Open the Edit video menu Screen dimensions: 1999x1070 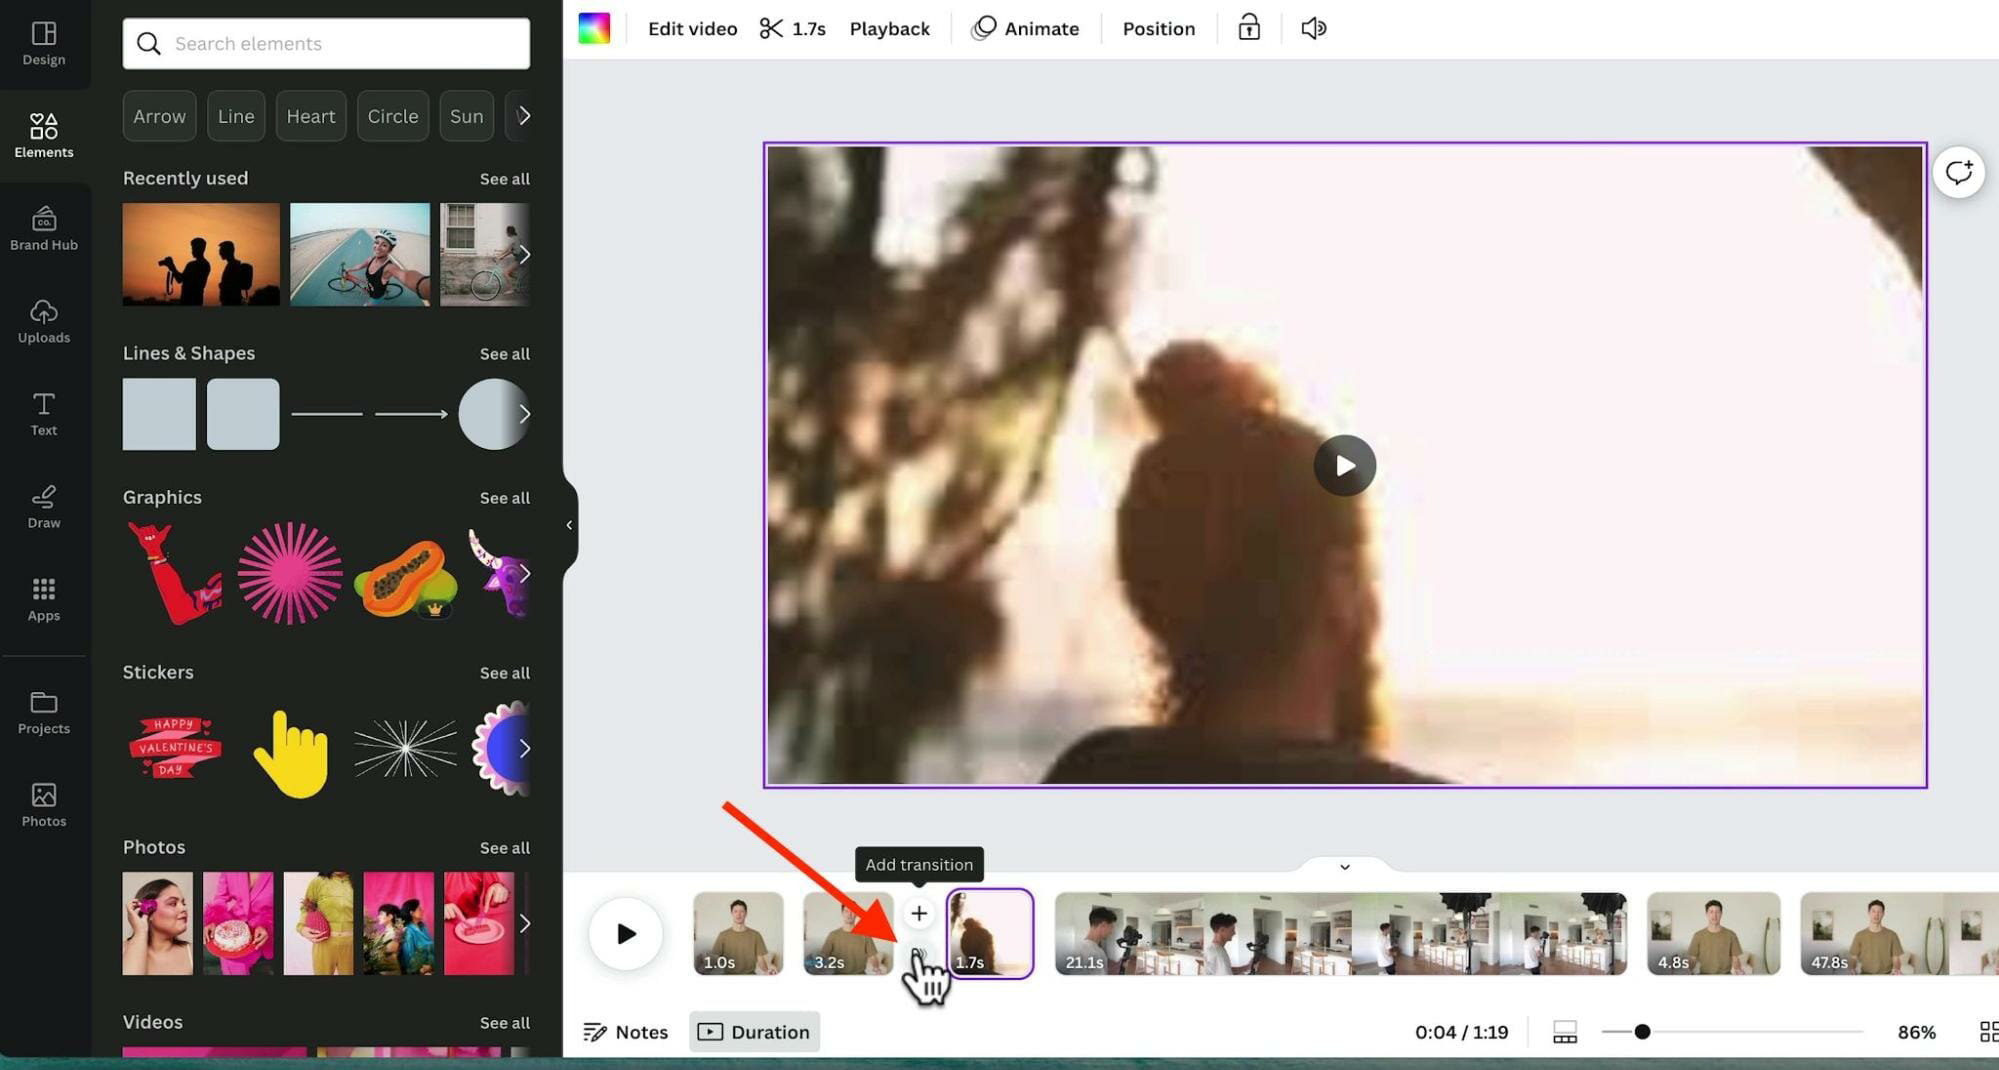coord(691,28)
